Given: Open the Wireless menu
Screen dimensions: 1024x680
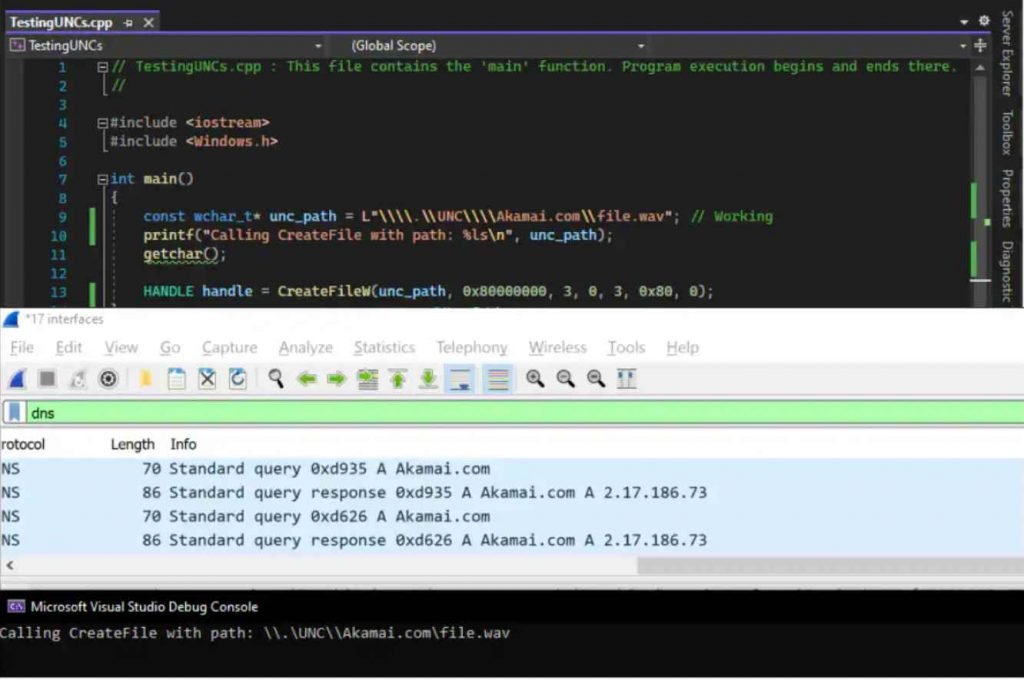Looking at the screenshot, I should 557,348.
